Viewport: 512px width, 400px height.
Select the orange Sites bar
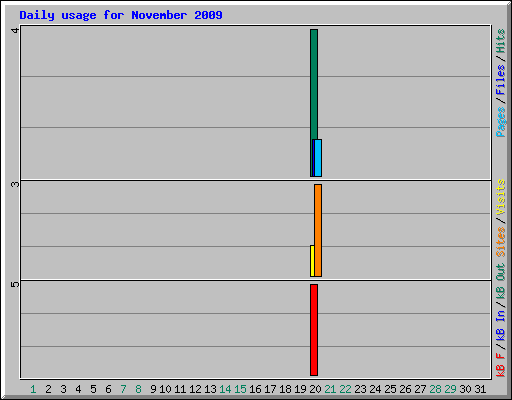(318, 230)
